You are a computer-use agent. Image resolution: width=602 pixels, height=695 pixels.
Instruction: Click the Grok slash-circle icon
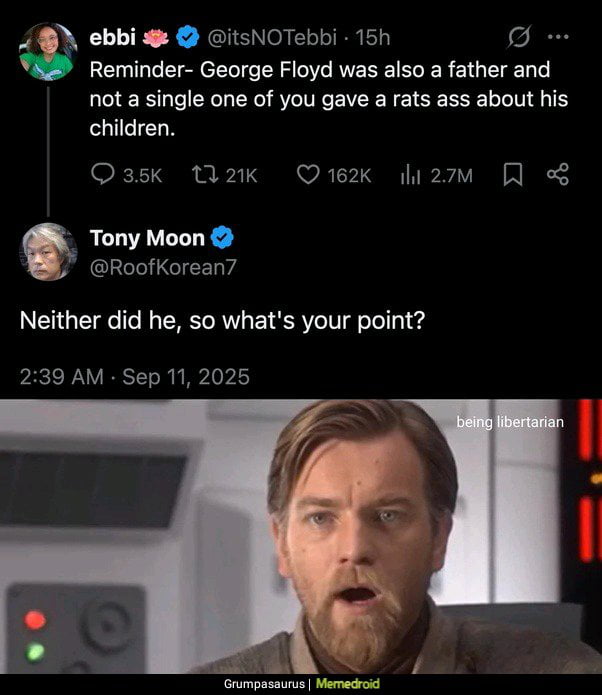pyautogui.click(x=518, y=38)
